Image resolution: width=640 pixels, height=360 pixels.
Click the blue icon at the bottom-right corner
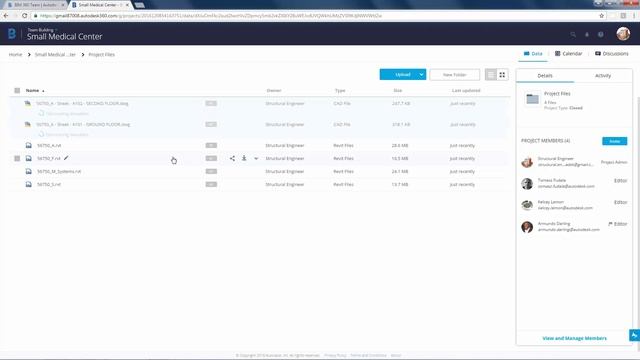(x=634, y=336)
